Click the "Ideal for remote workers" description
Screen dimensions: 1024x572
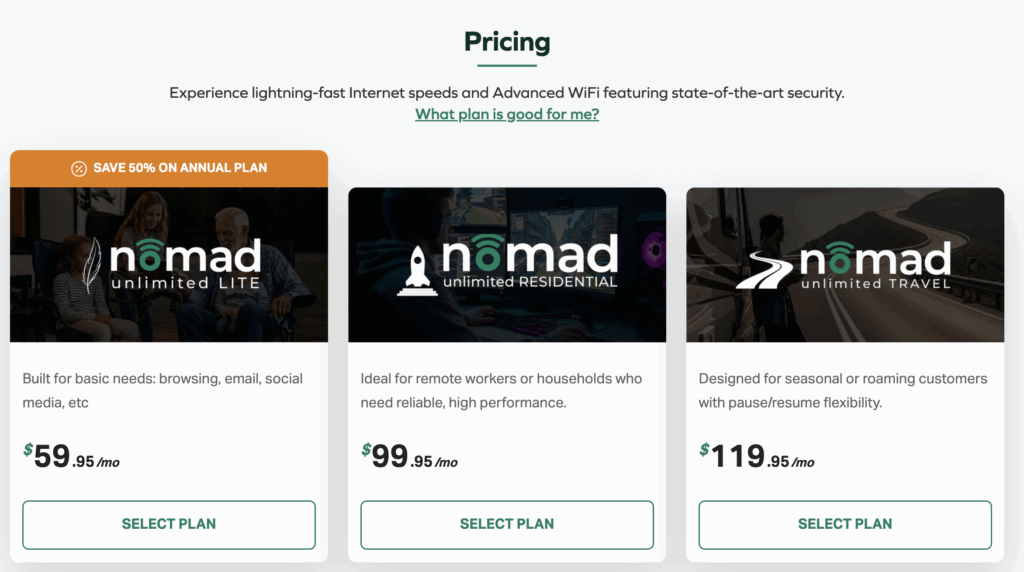tap(501, 390)
